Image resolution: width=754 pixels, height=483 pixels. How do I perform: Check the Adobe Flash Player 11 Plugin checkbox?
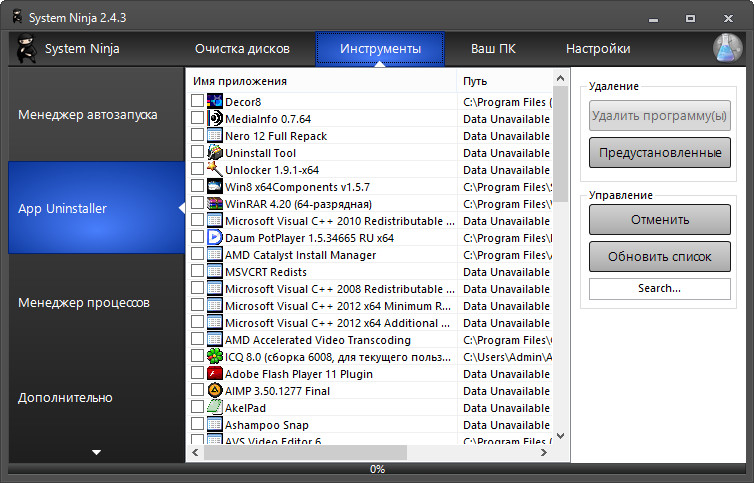[197, 372]
